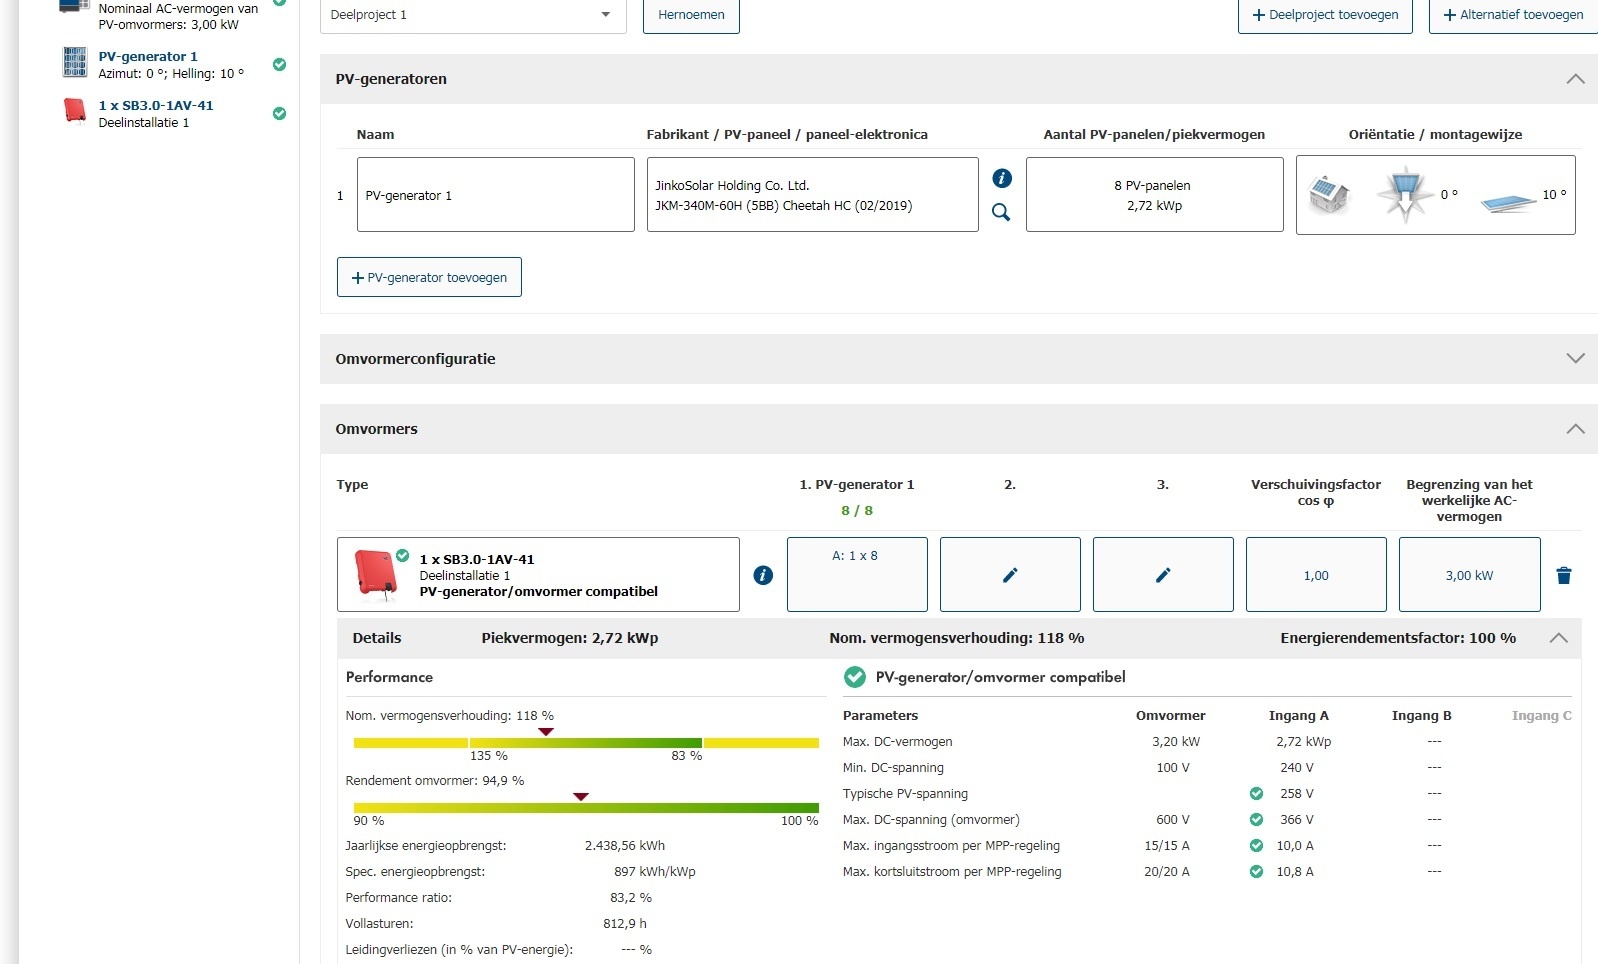Click 'Deelinstallatie 1' text in sidebar
This screenshot has width=1598, height=964.
pyautogui.click(x=144, y=123)
